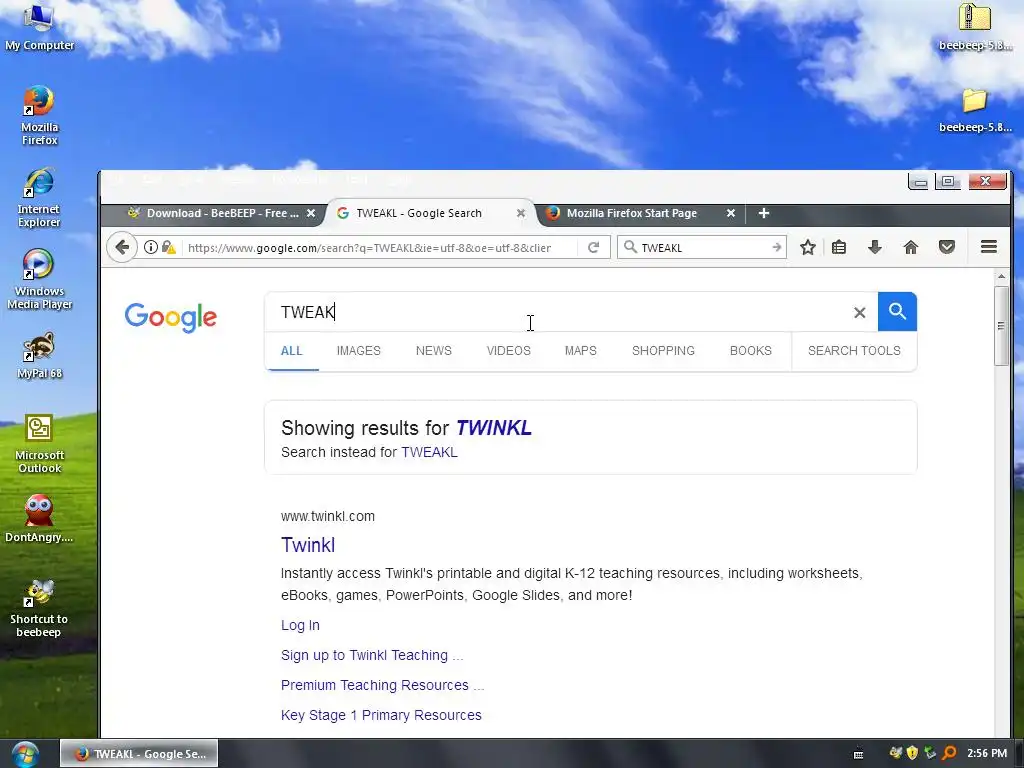The image size is (1024, 768).
Task: Close the TWEAKL Google Search tab
Action: coord(520,213)
